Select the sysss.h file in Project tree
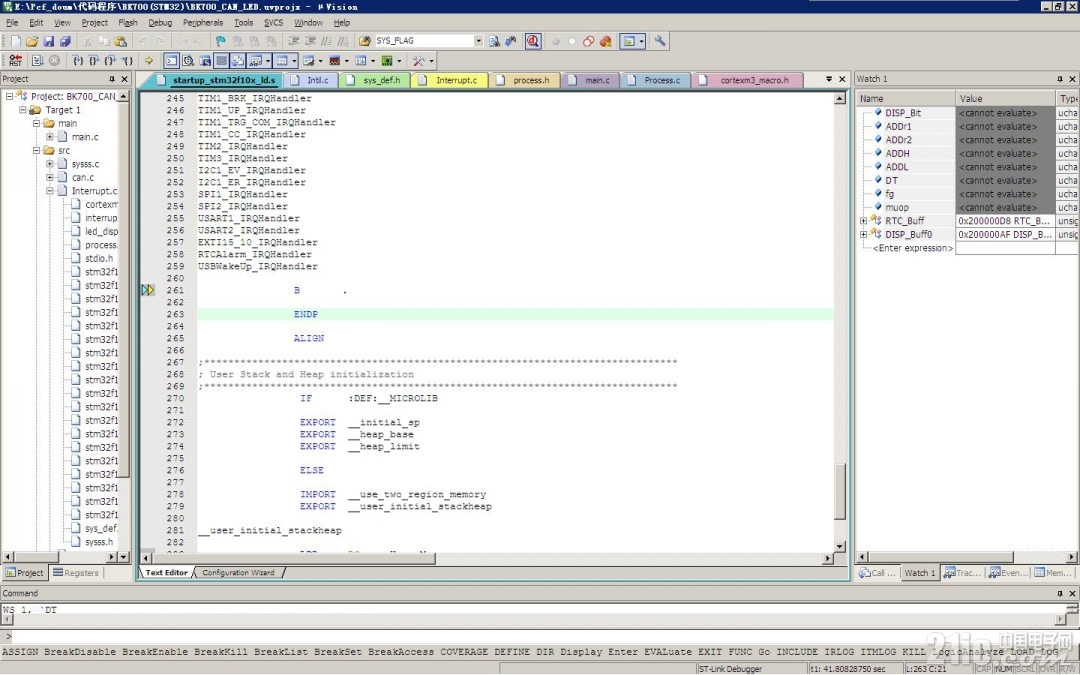The image size is (1080, 675). pyautogui.click(x=98, y=541)
